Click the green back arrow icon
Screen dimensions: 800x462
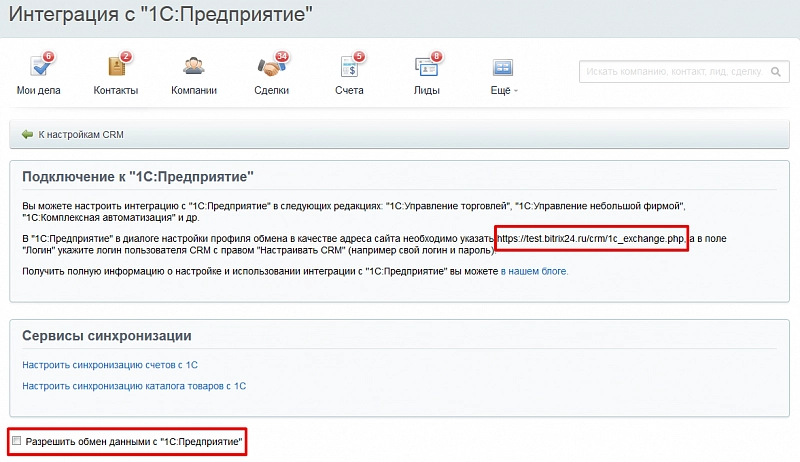27,135
